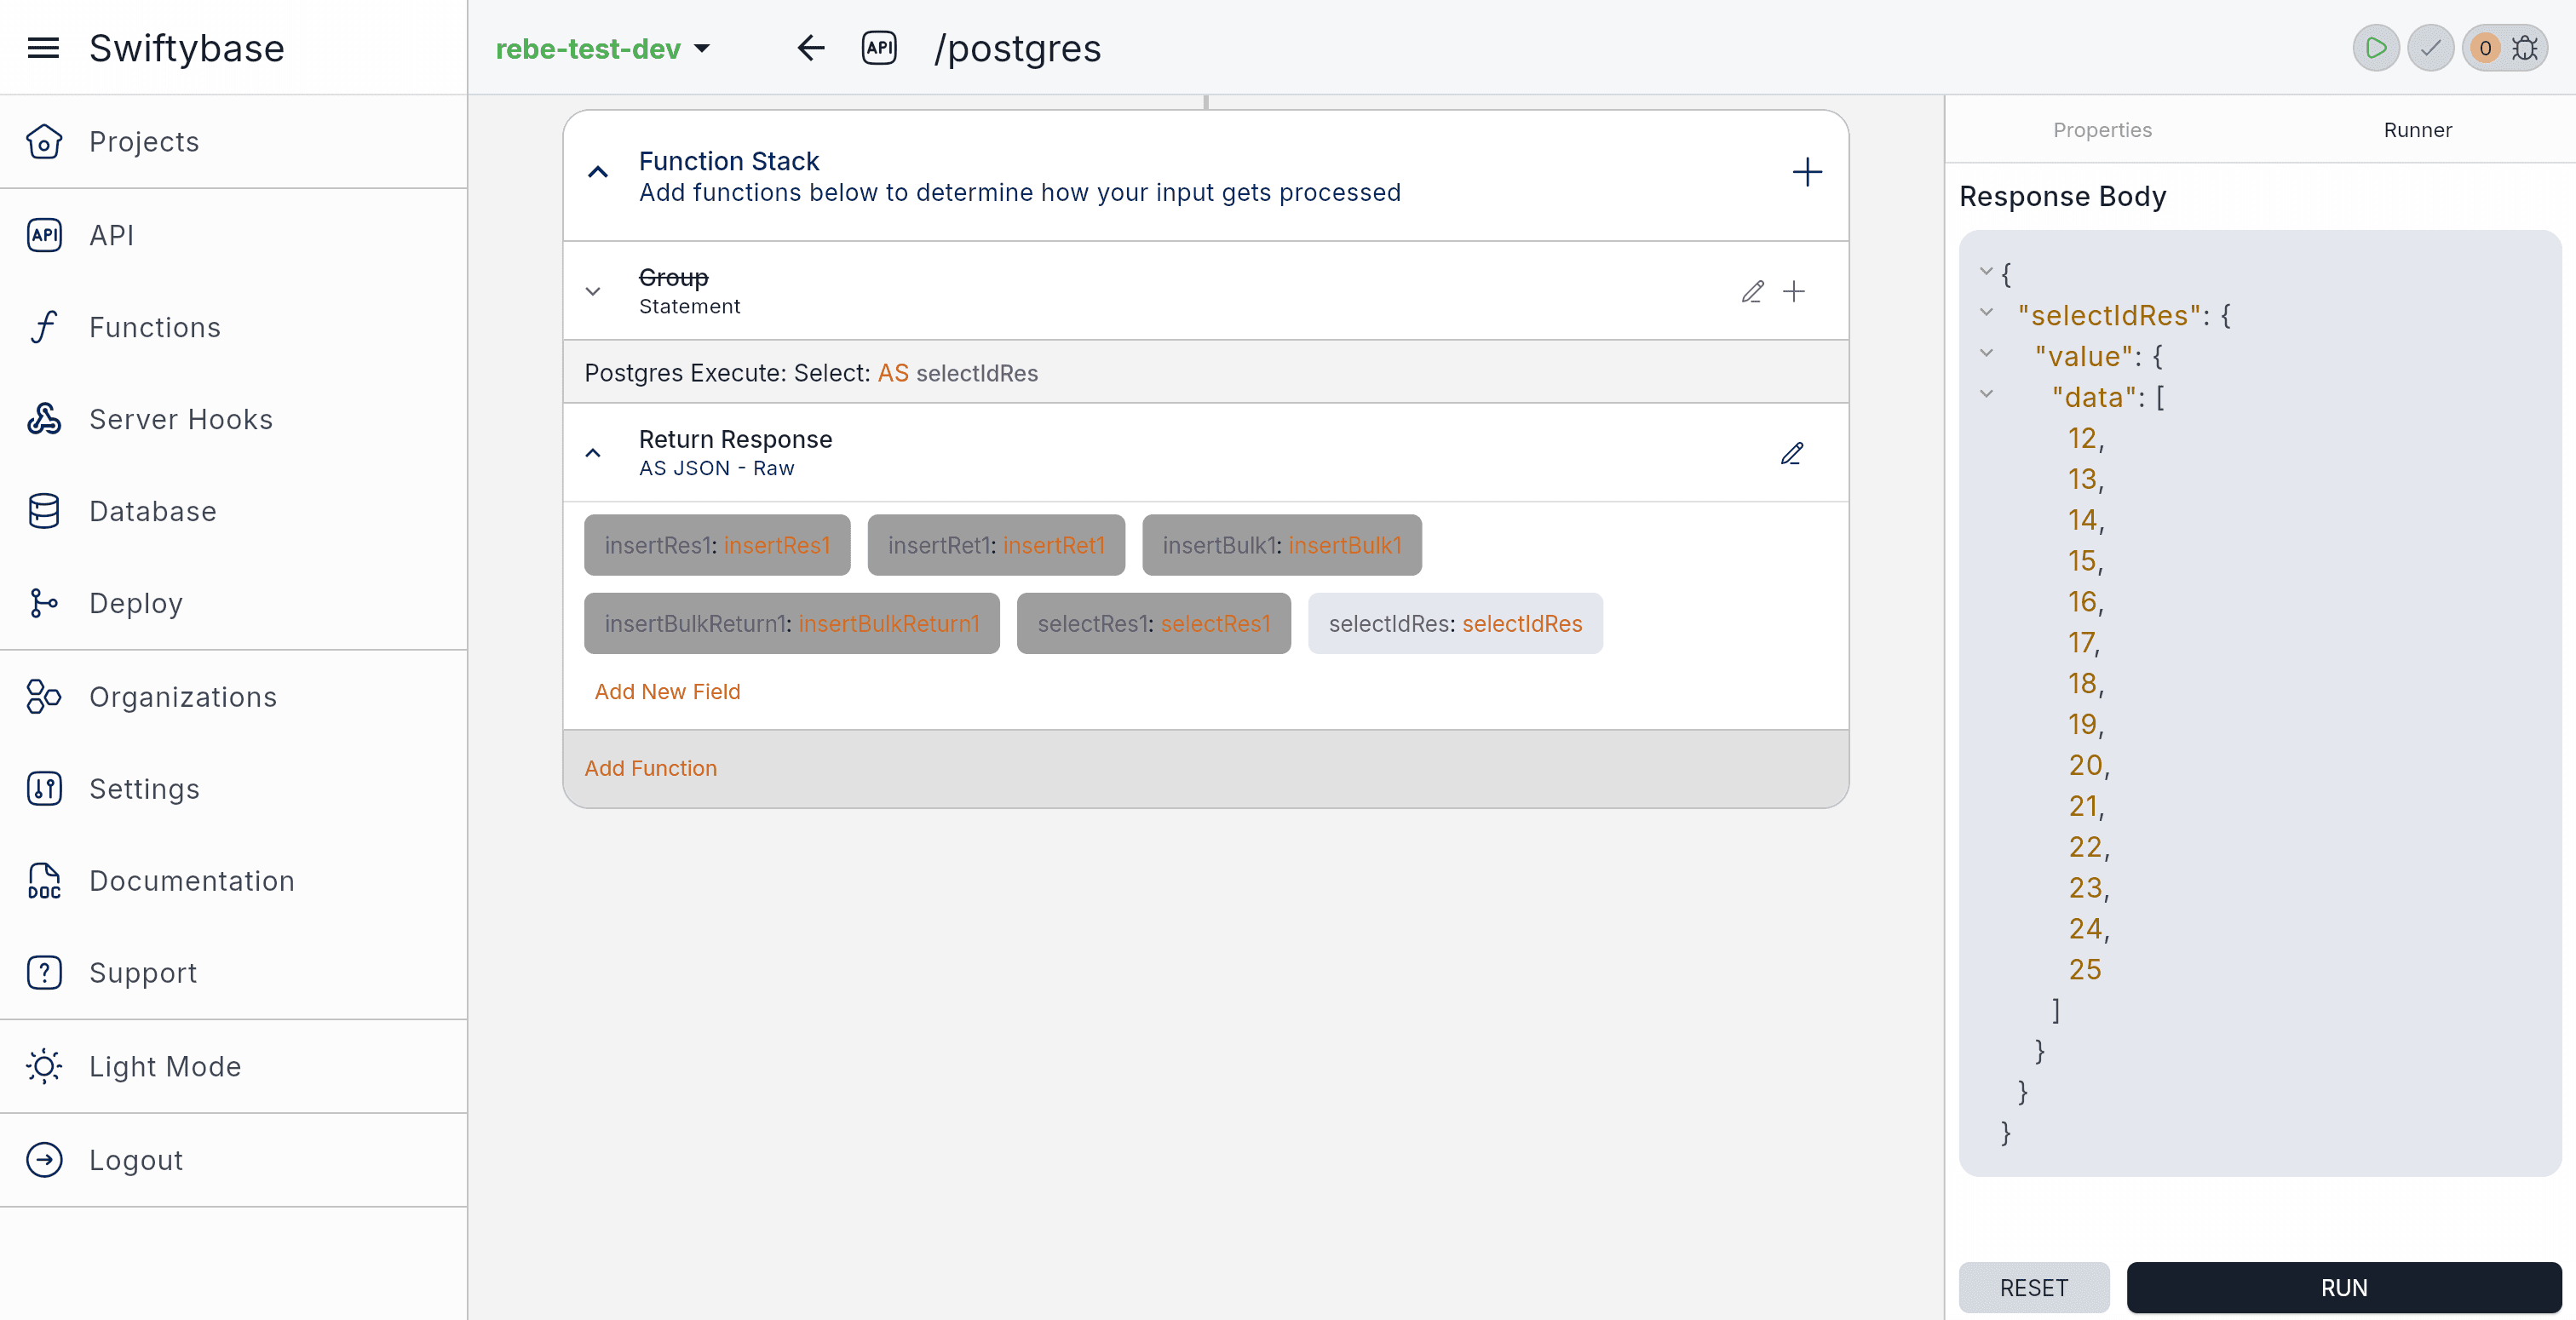
Task: Switch to the Properties tab
Action: [2102, 130]
